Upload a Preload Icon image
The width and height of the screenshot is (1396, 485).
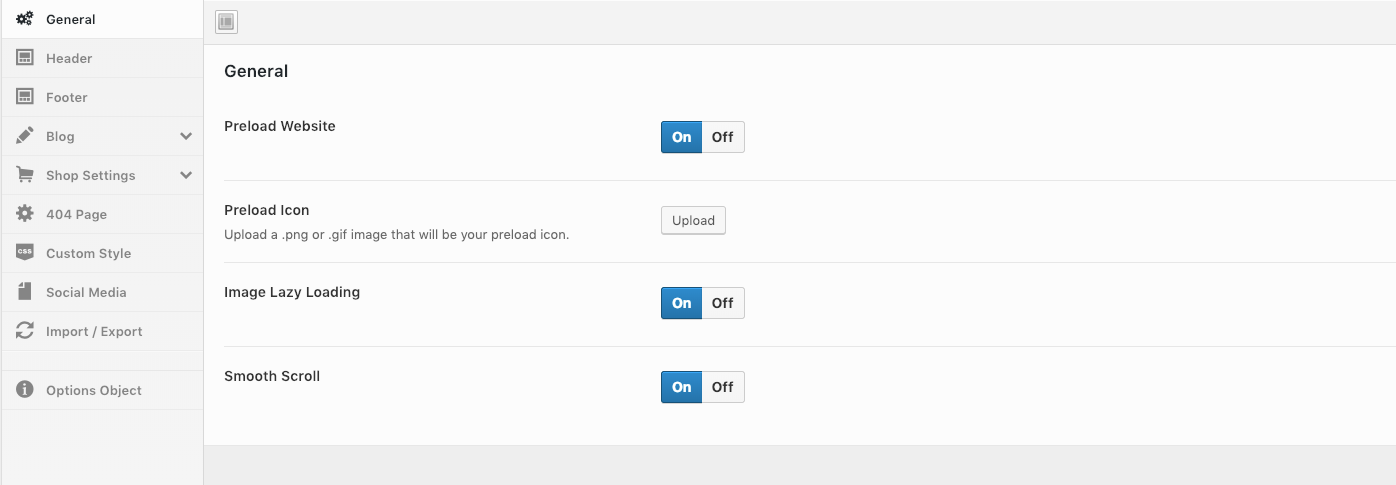tap(693, 220)
